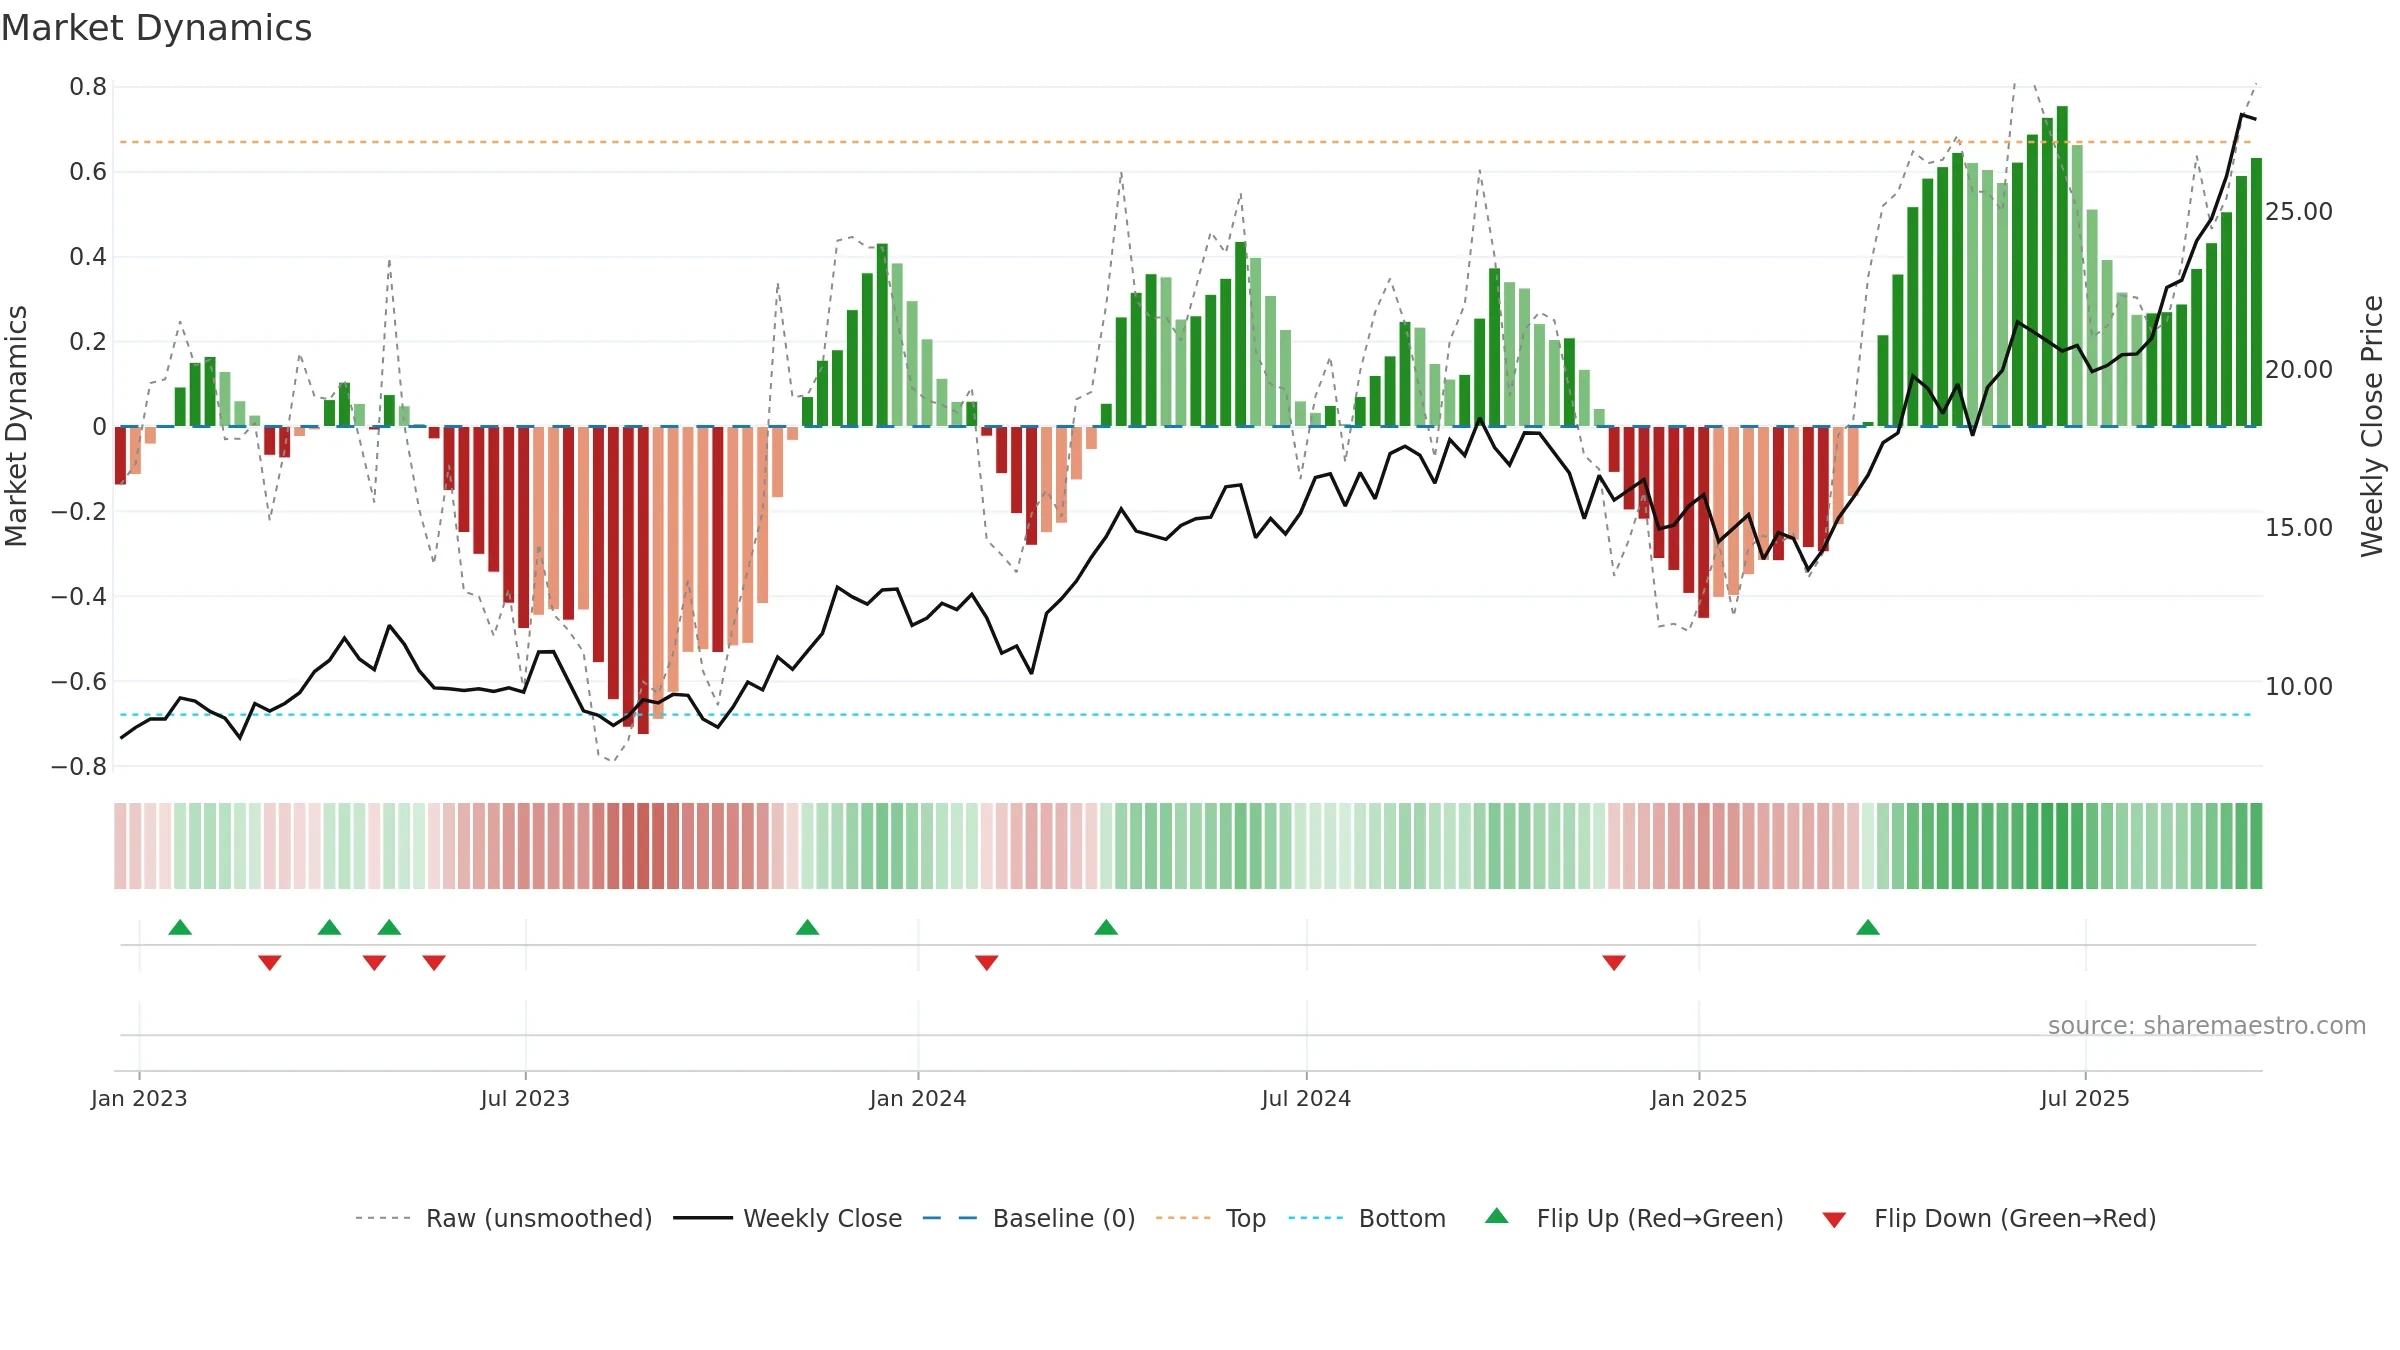Click the Jul 2025 x-axis label
This screenshot has width=2400, height=1350.
pos(2085,1098)
